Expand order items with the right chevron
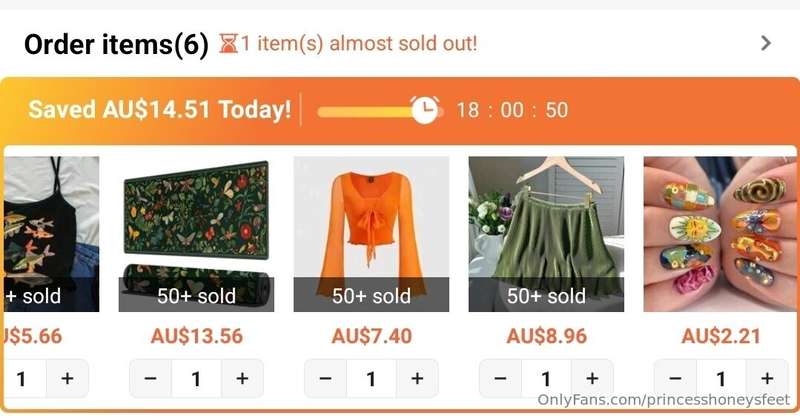Viewport: 800px width, 418px height. pyautogui.click(x=765, y=43)
